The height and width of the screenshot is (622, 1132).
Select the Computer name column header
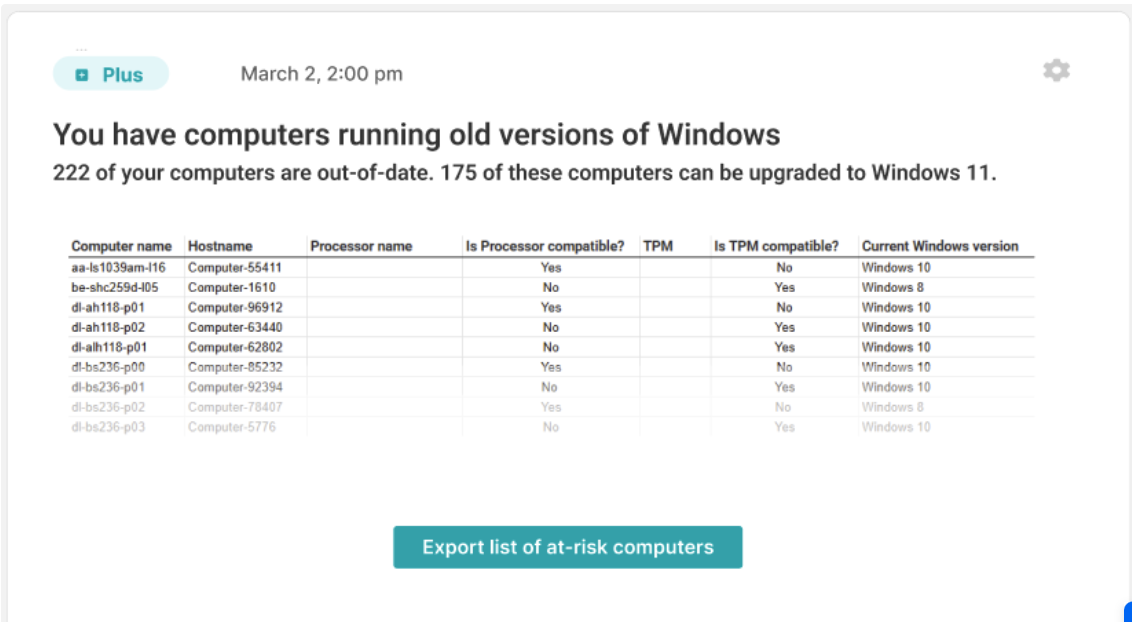pyautogui.click(x=121, y=246)
